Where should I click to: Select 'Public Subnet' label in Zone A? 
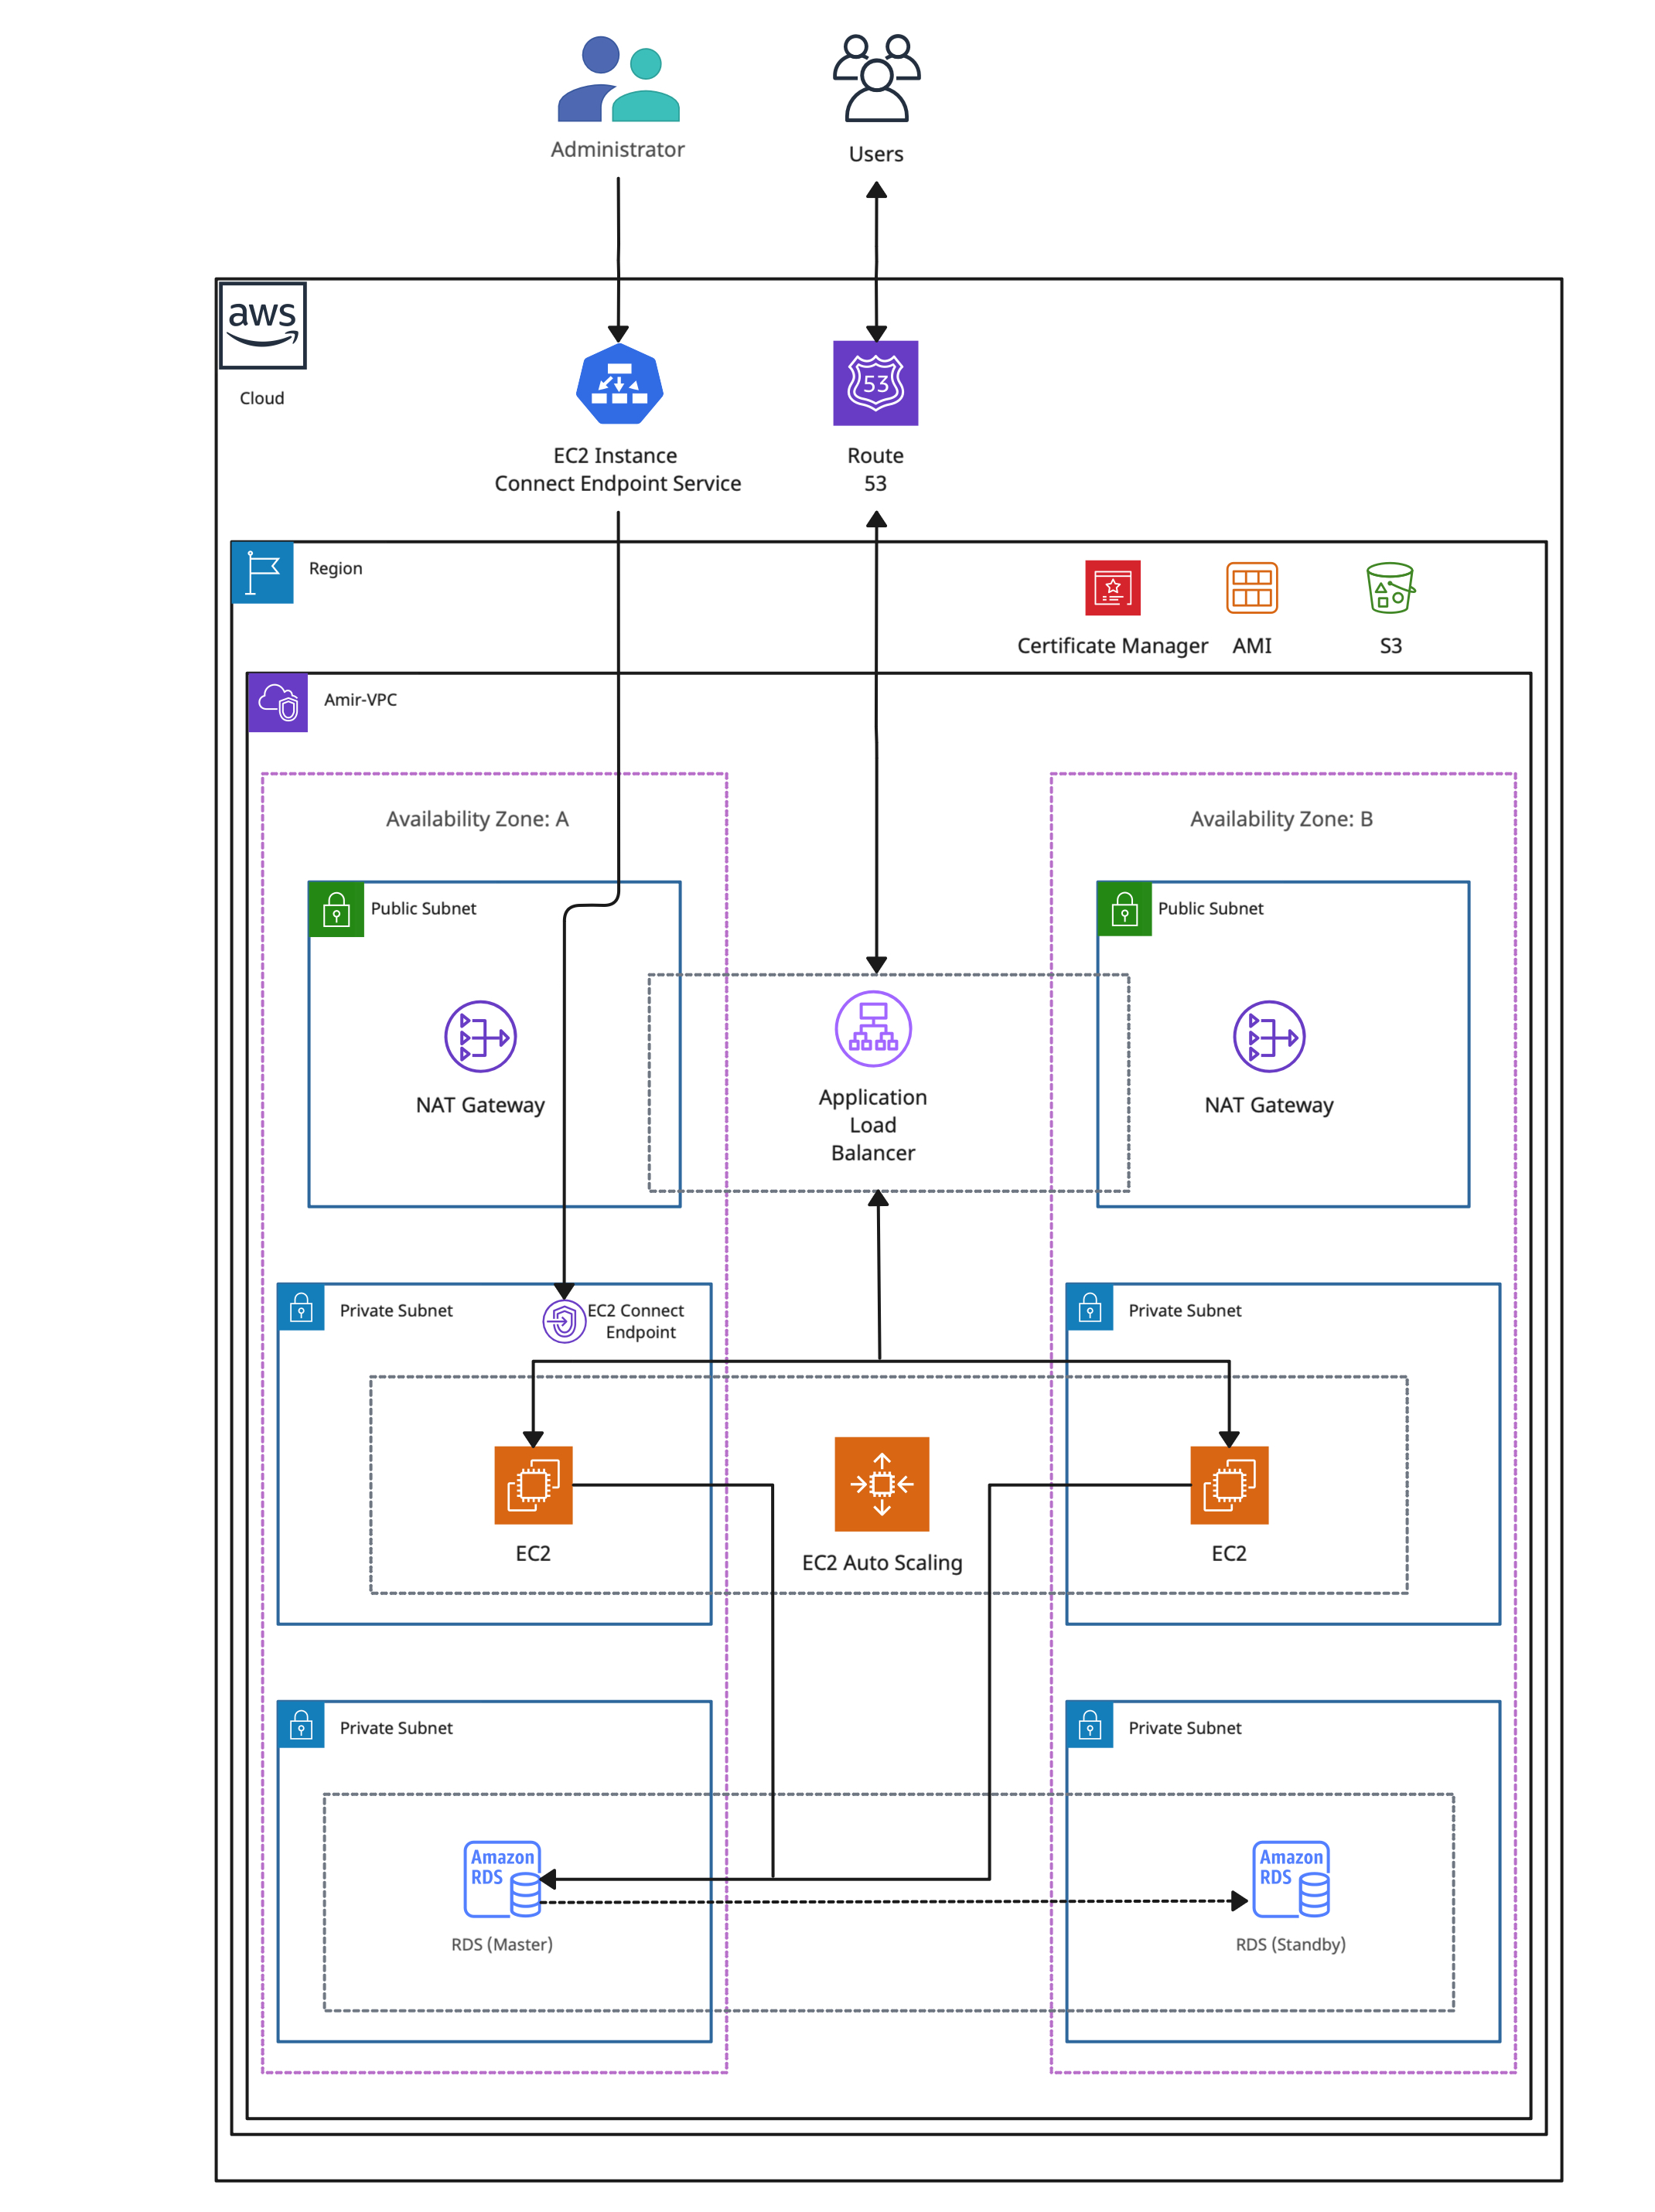coord(423,909)
